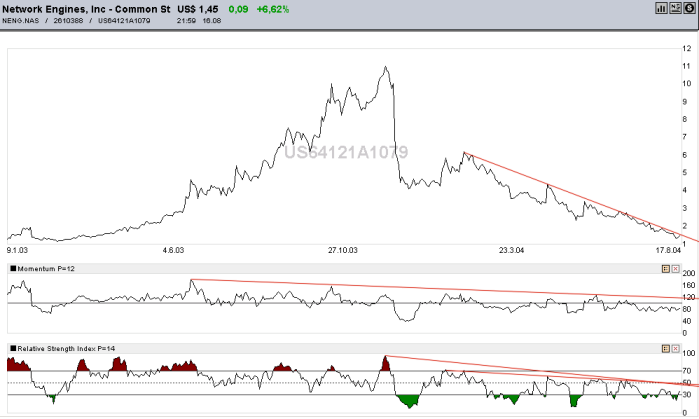Open Relative Strength Index settings icon
Image resolution: width=699 pixels, height=419 pixels.
tap(666, 349)
